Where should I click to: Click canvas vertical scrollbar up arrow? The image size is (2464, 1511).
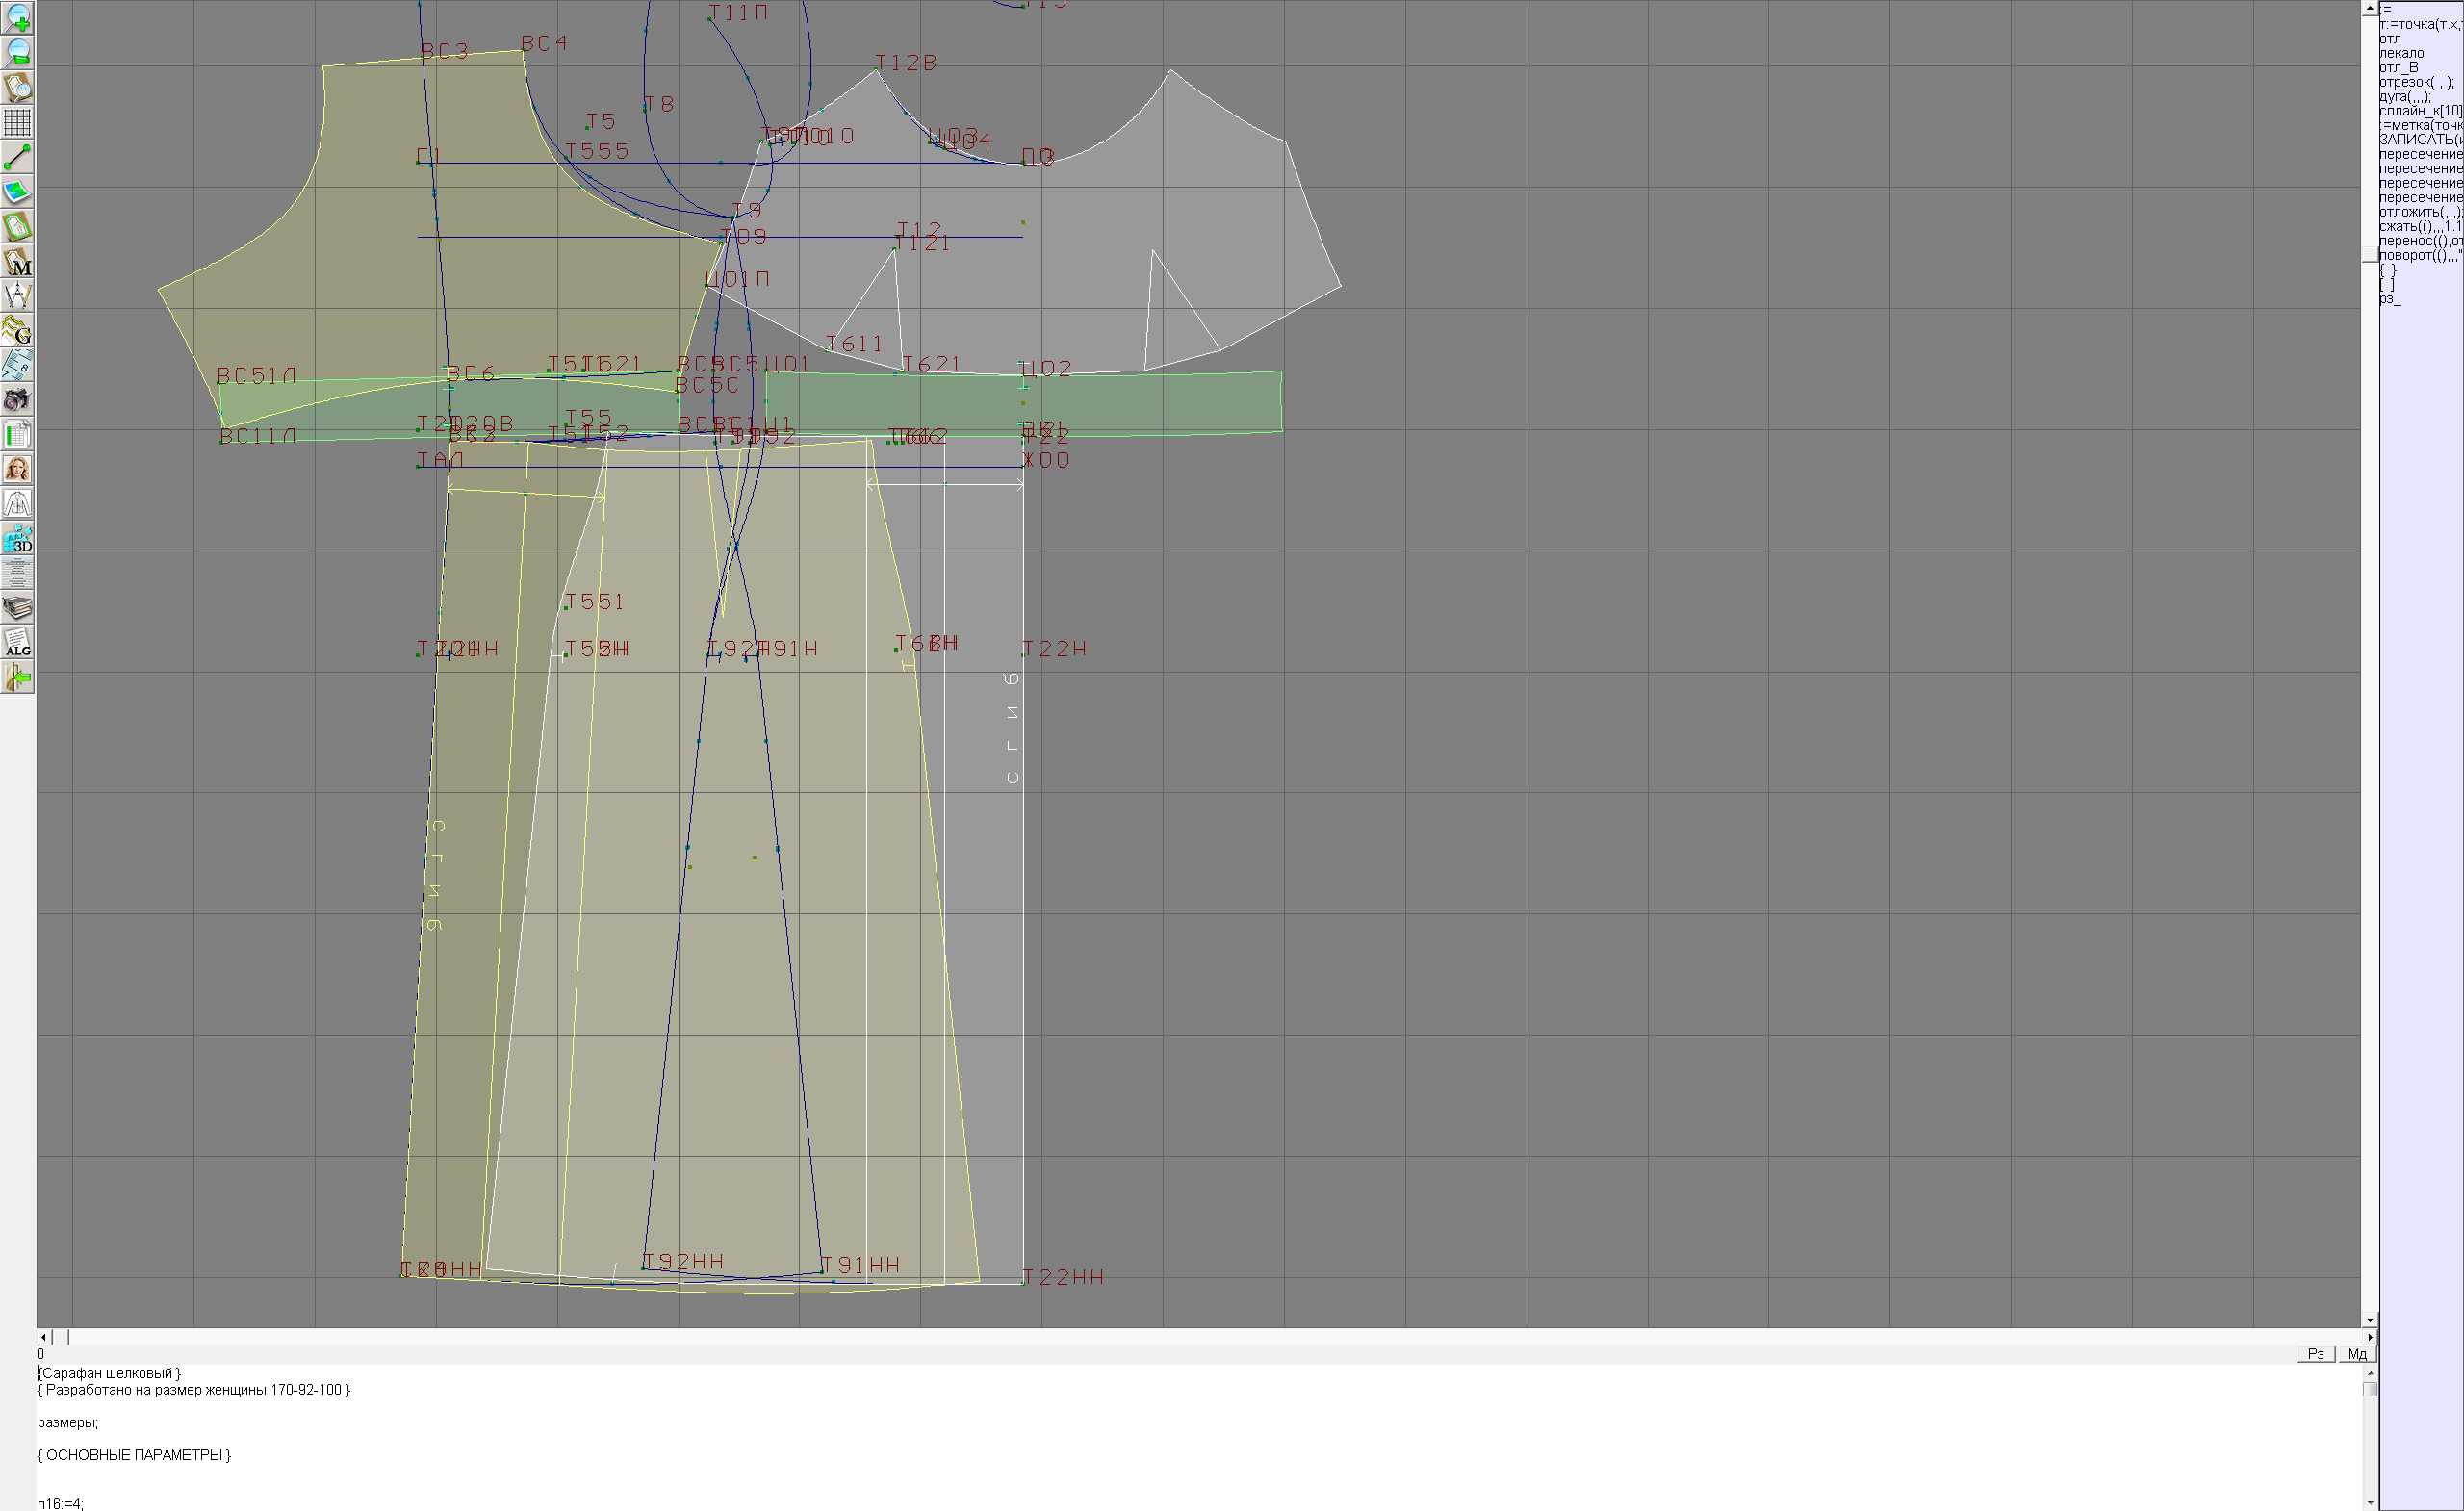click(2369, 8)
